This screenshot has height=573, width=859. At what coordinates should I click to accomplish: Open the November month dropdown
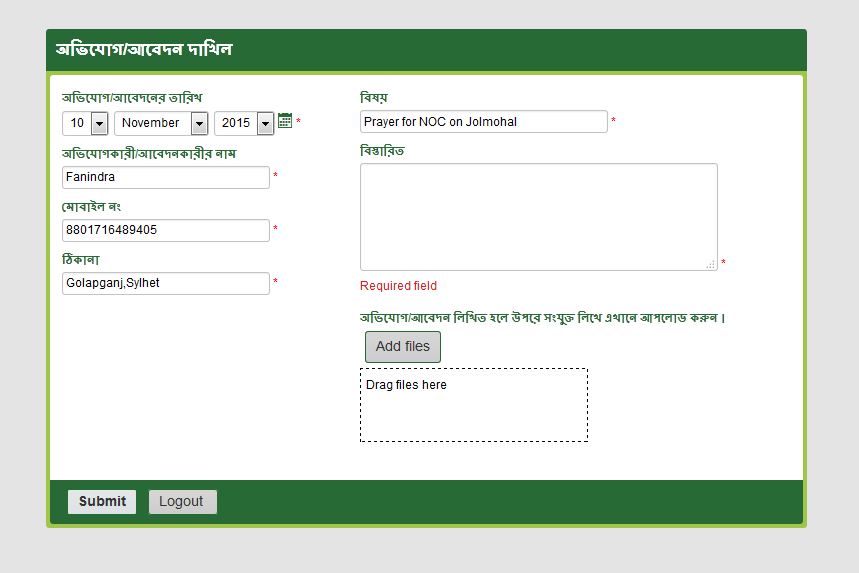coord(161,123)
